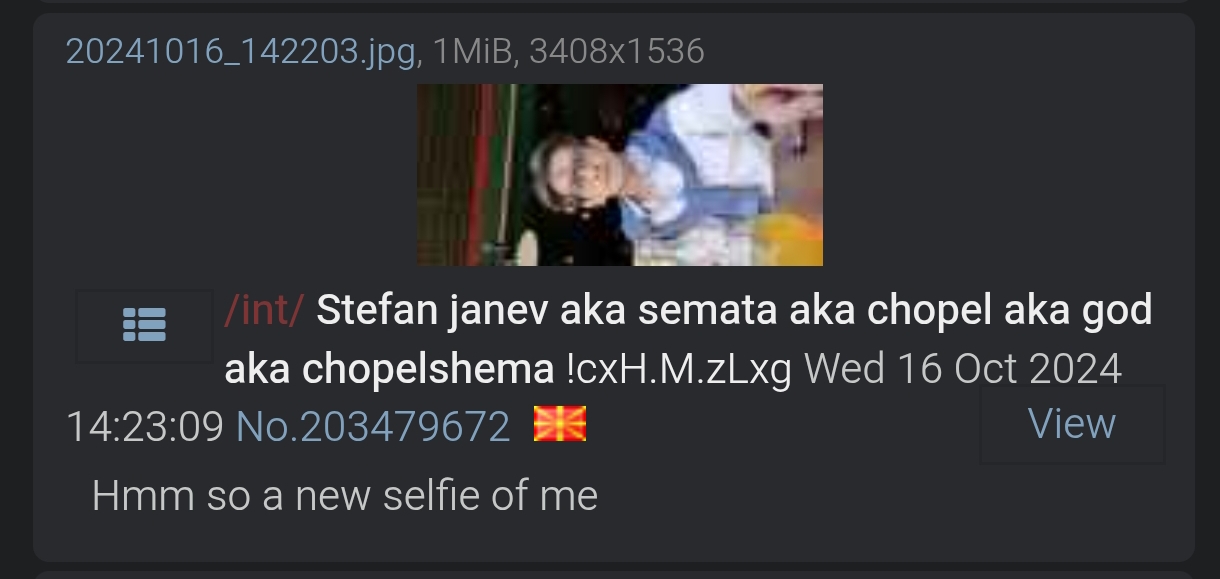The height and width of the screenshot is (579, 1220).
Task: Open the selfie thumbnail image
Action: [620, 175]
